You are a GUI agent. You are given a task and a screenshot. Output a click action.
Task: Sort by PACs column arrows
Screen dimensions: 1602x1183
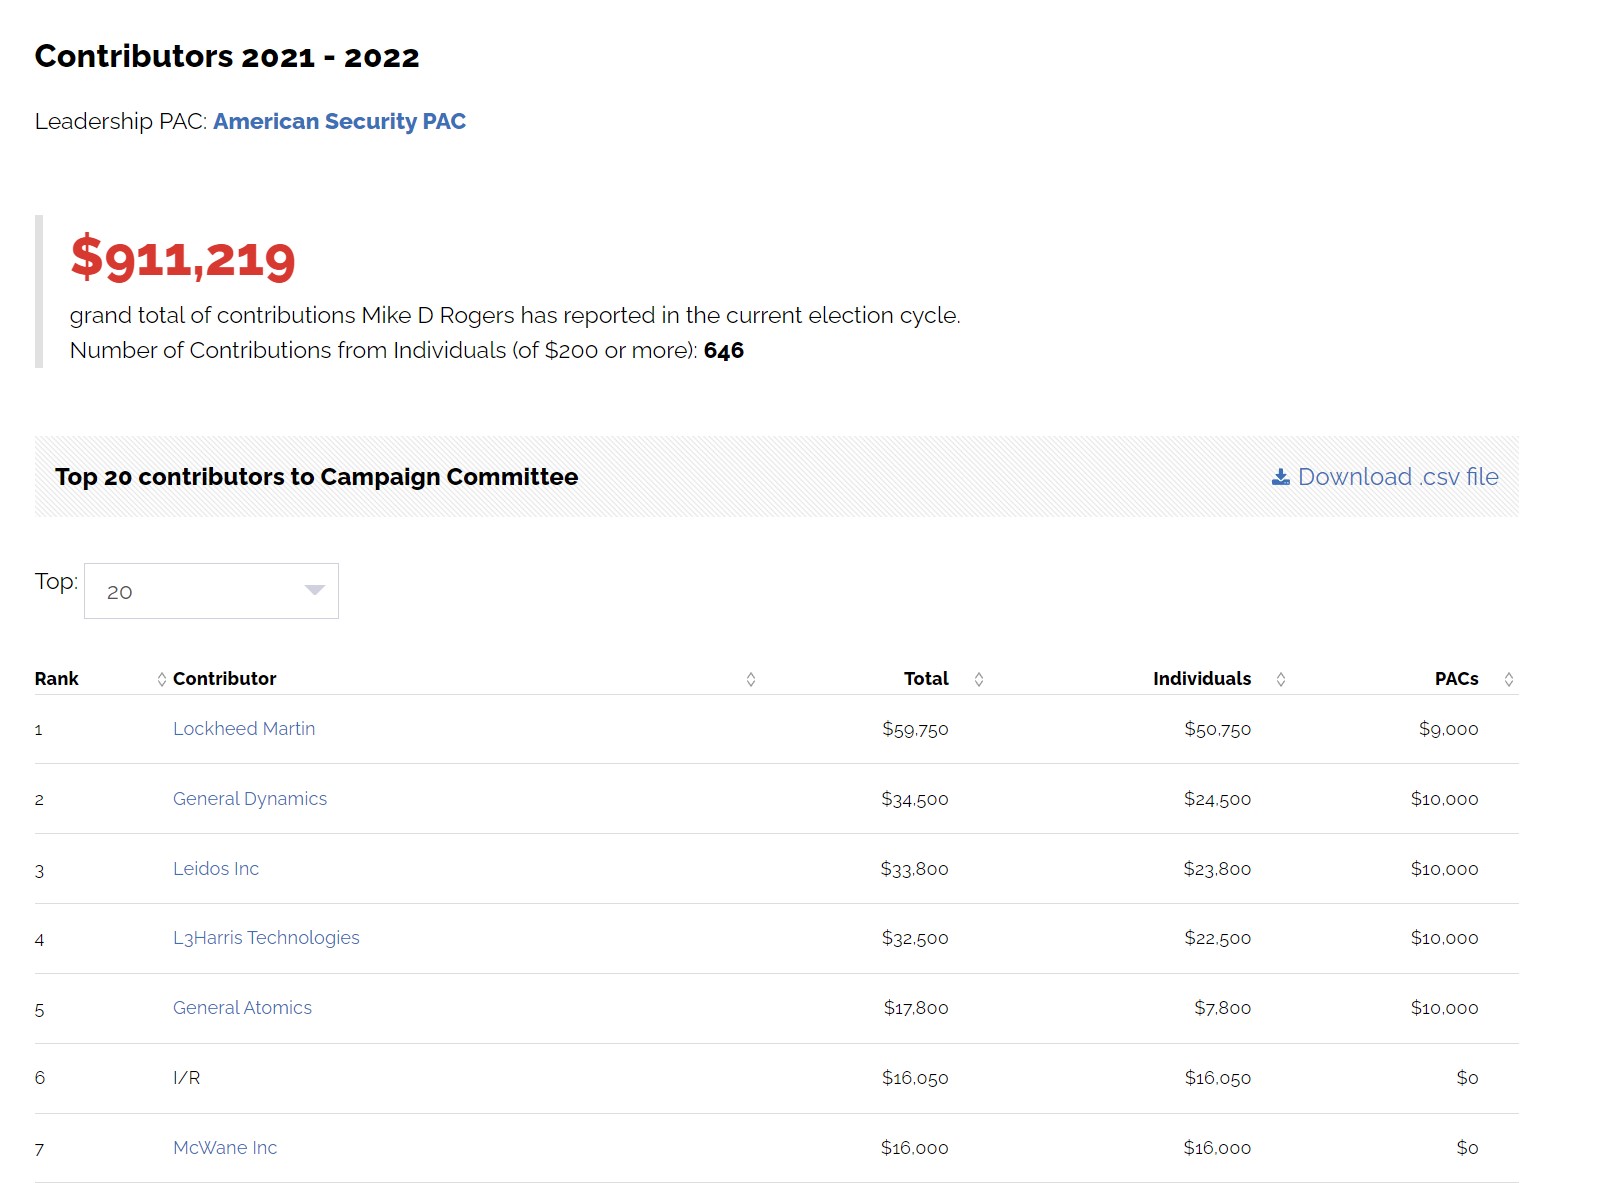coord(1508,680)
